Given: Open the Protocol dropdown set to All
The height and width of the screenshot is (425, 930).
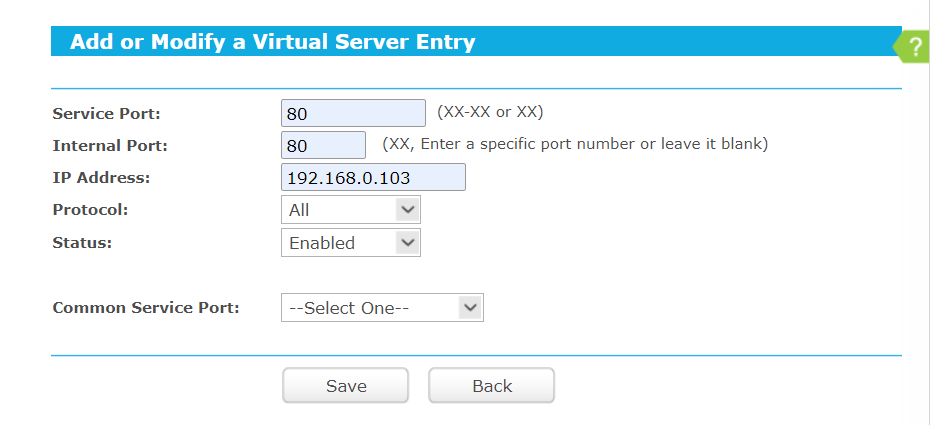Looking at the screenshot, I should [x=350, y=210].
